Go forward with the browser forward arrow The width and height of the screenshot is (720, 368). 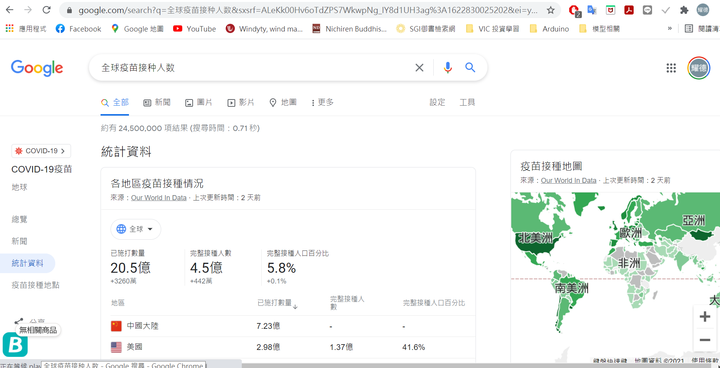(x=28, y=10)
